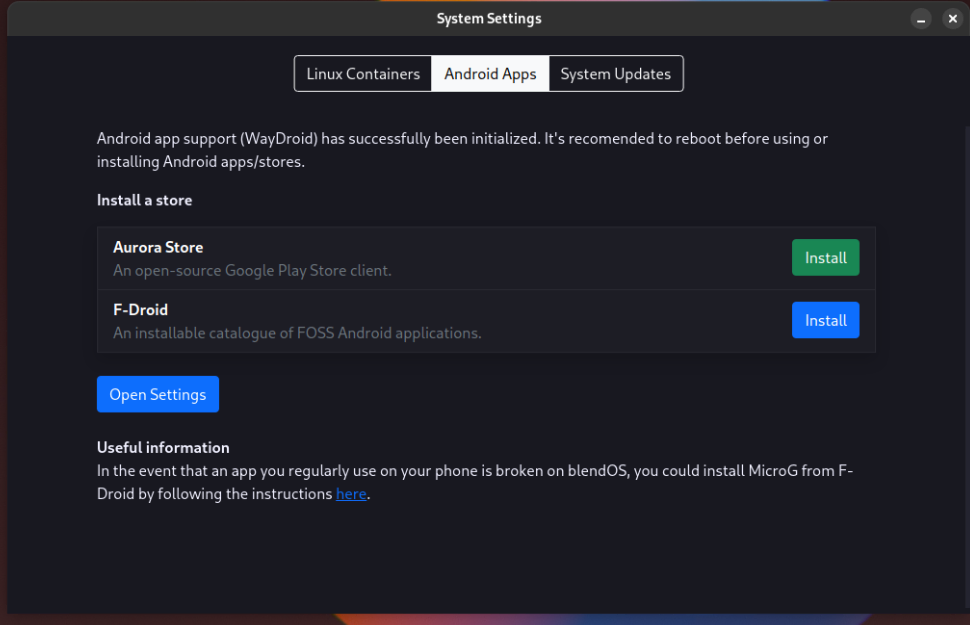
Task: Switch to the Linux Containers tab
Action: tap(363, 74)
